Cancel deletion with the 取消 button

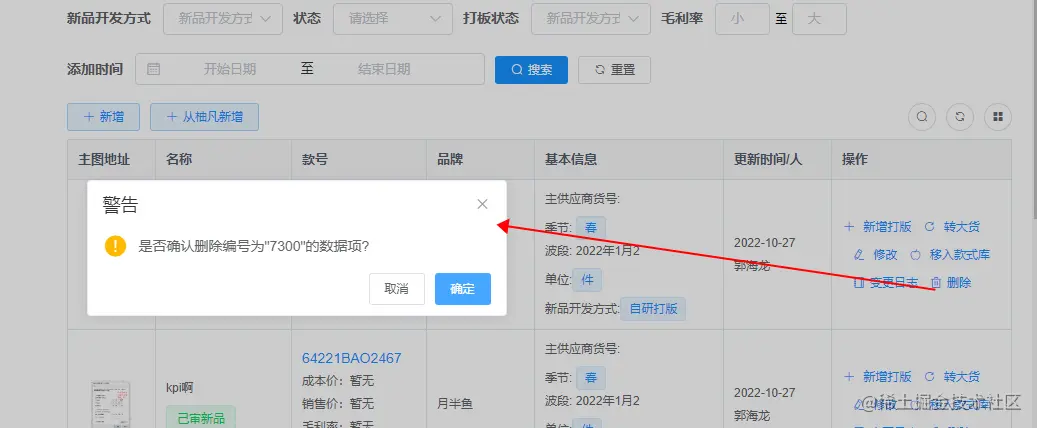(x=397, y=289)
